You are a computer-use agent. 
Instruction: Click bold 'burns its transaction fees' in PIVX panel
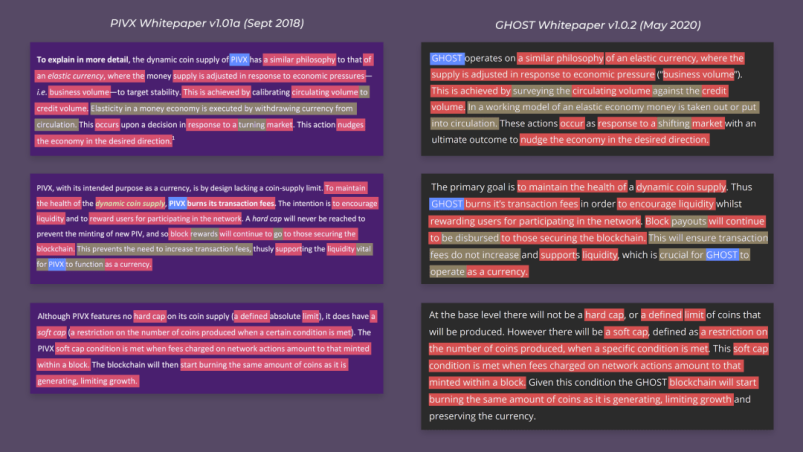(x=231, y=203)
